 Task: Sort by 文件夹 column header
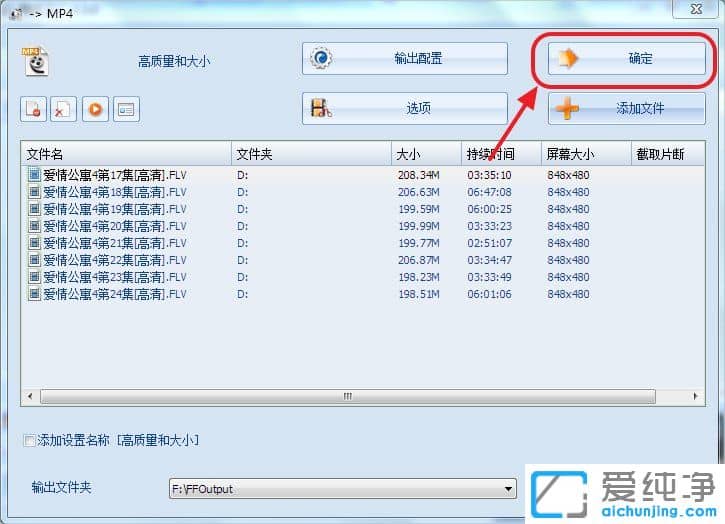click(311, 154)
